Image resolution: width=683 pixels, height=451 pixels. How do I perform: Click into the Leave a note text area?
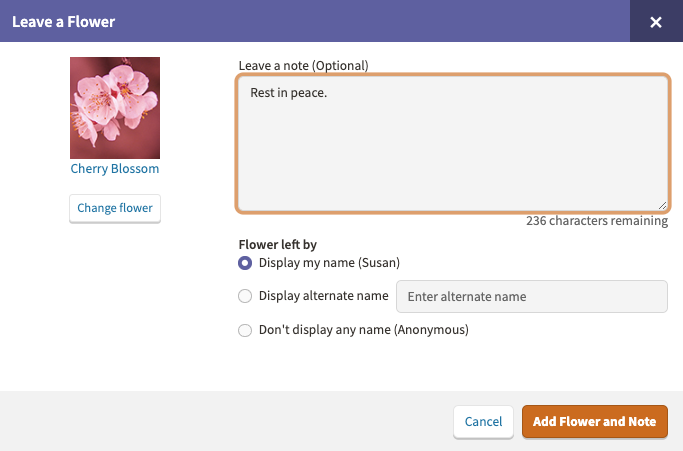click(453, 143)
